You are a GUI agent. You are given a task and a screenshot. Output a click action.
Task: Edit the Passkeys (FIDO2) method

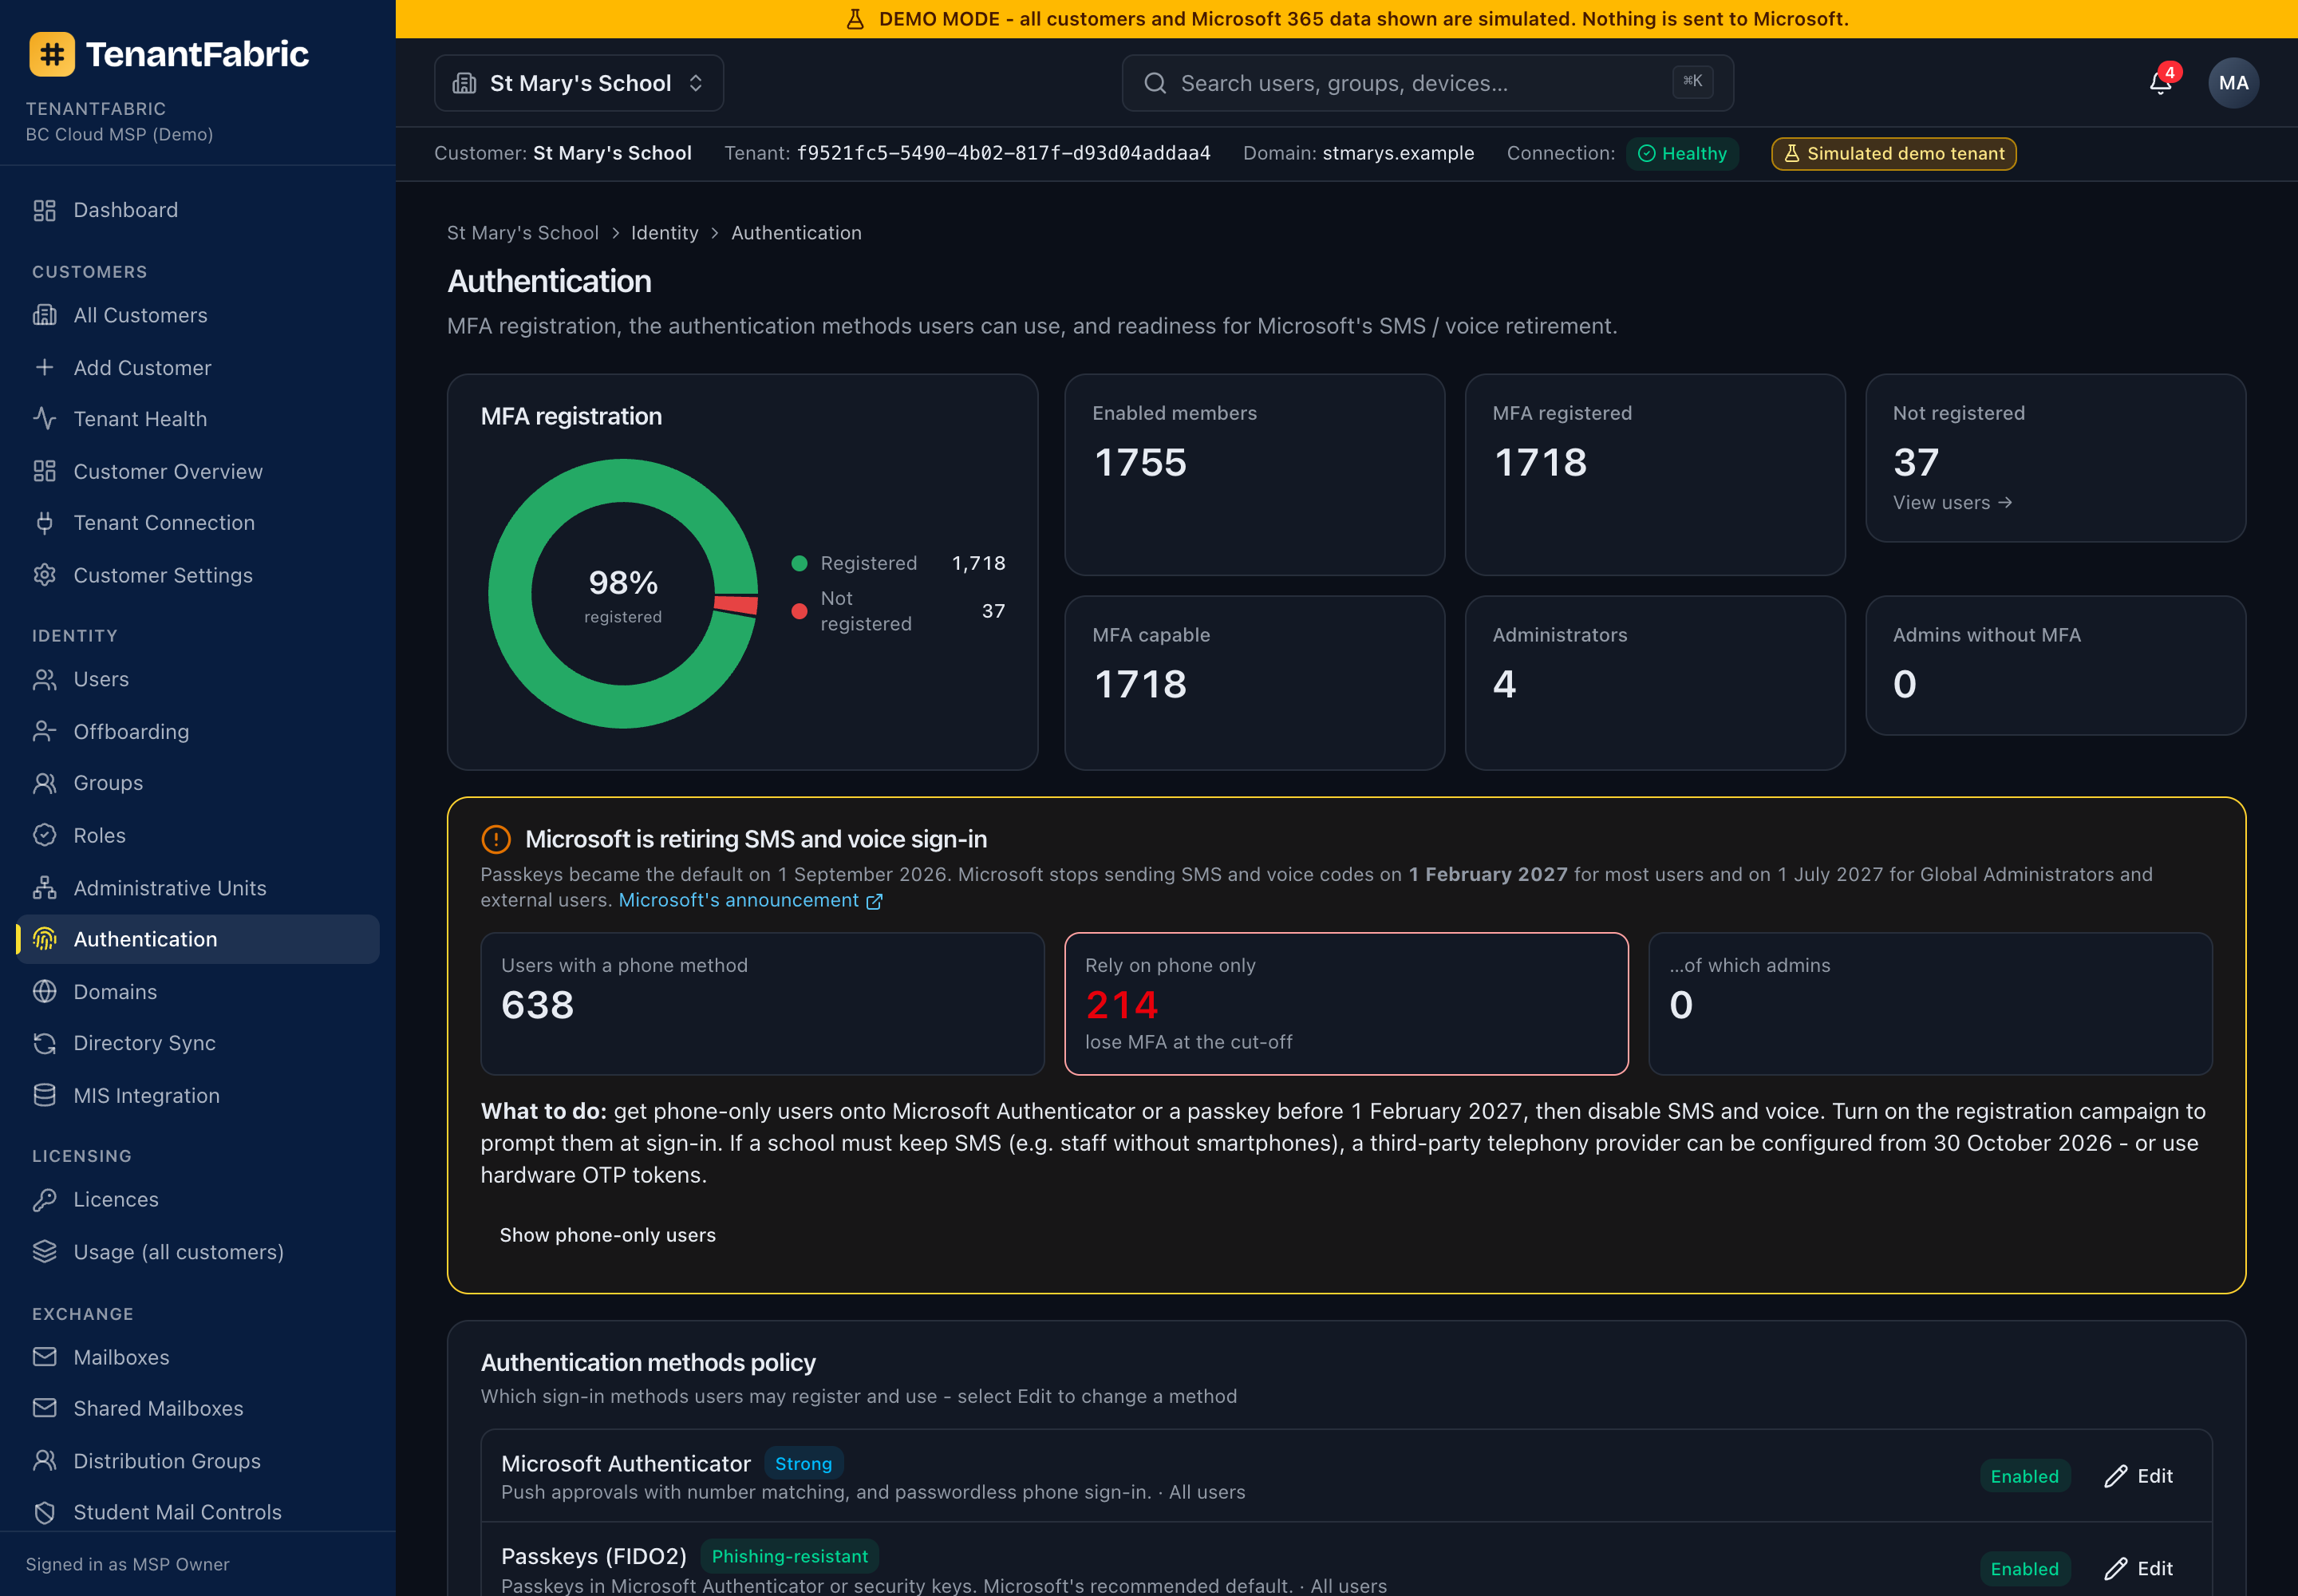(x=2138, y=1569)
